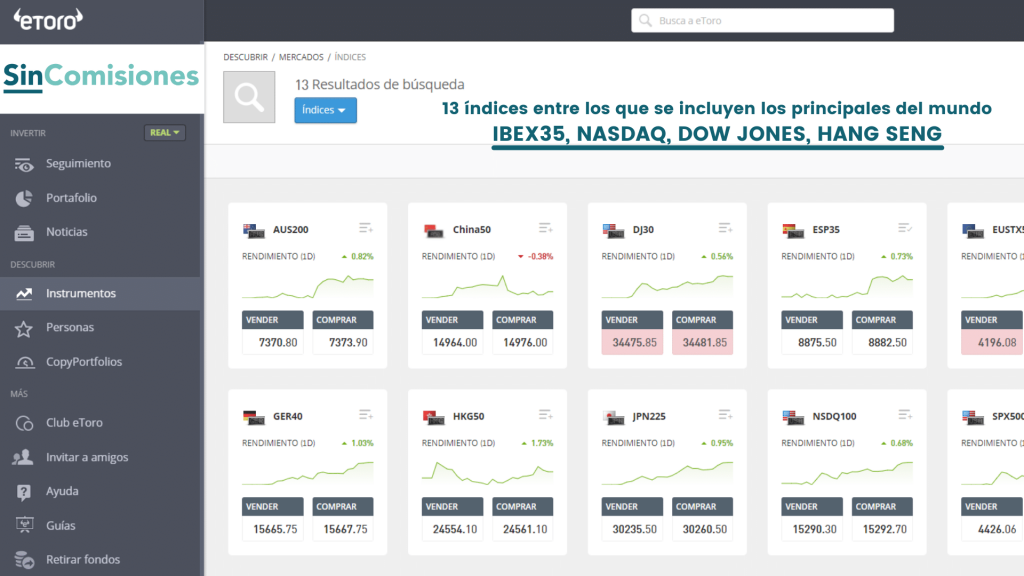Click ESP35 instrument name

[x=826, y=230]
